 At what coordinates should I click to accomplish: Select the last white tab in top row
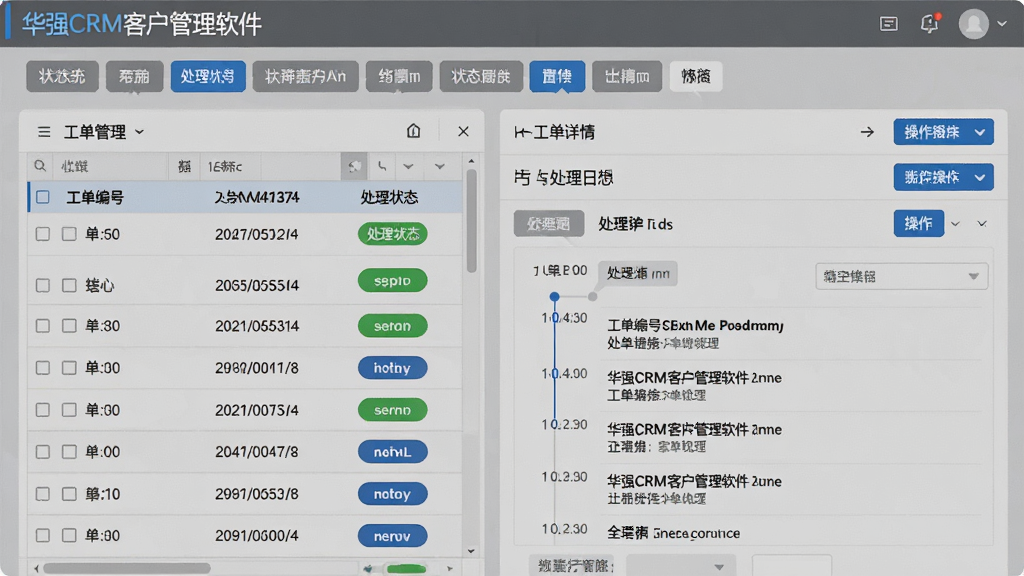[696, 76]
